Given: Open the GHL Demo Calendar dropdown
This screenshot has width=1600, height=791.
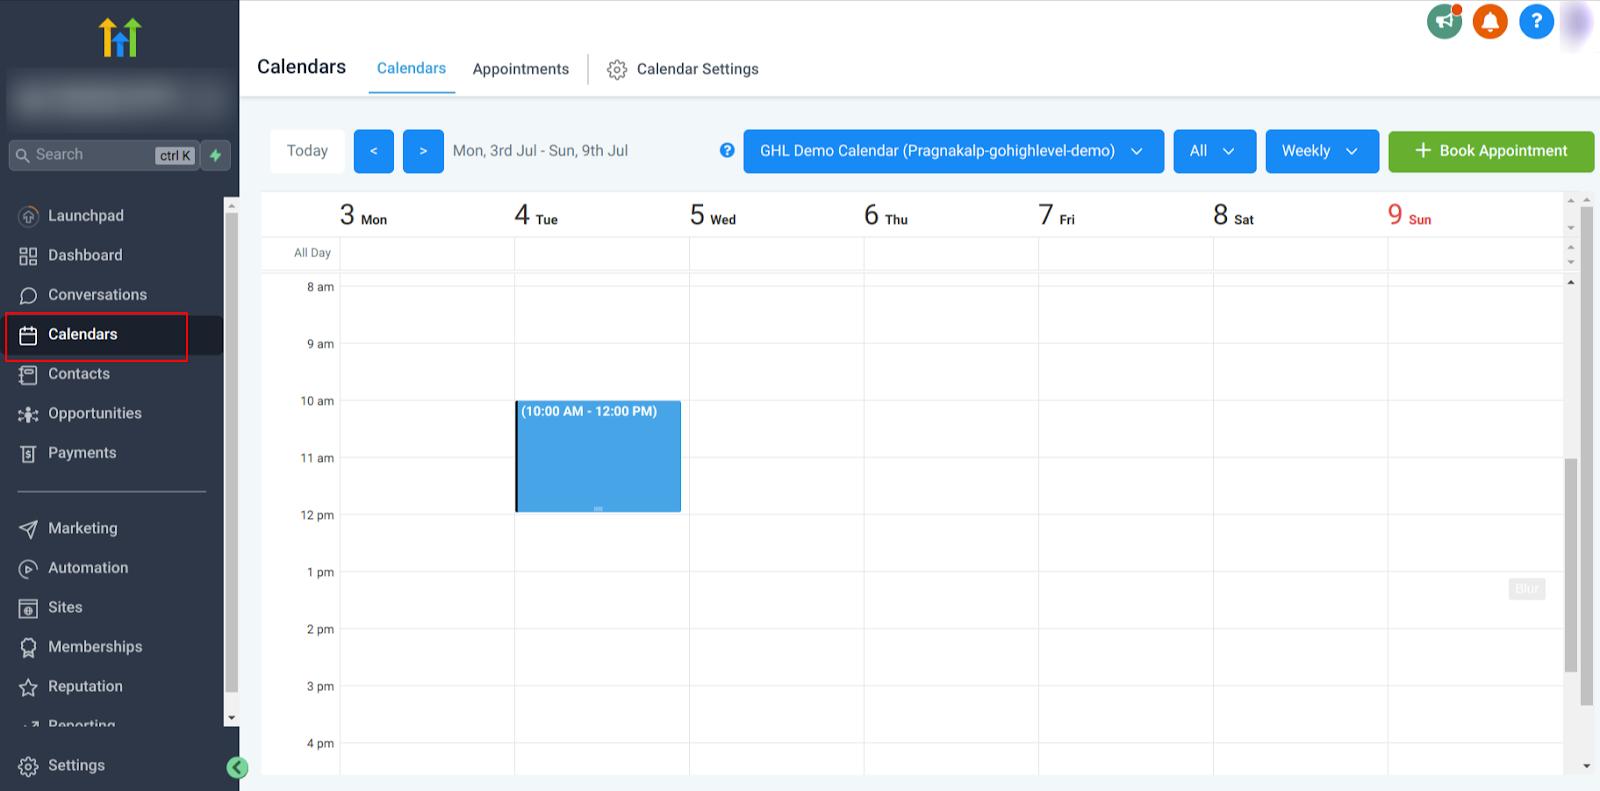Looking at the screenshot, I should tap(953, 151).
